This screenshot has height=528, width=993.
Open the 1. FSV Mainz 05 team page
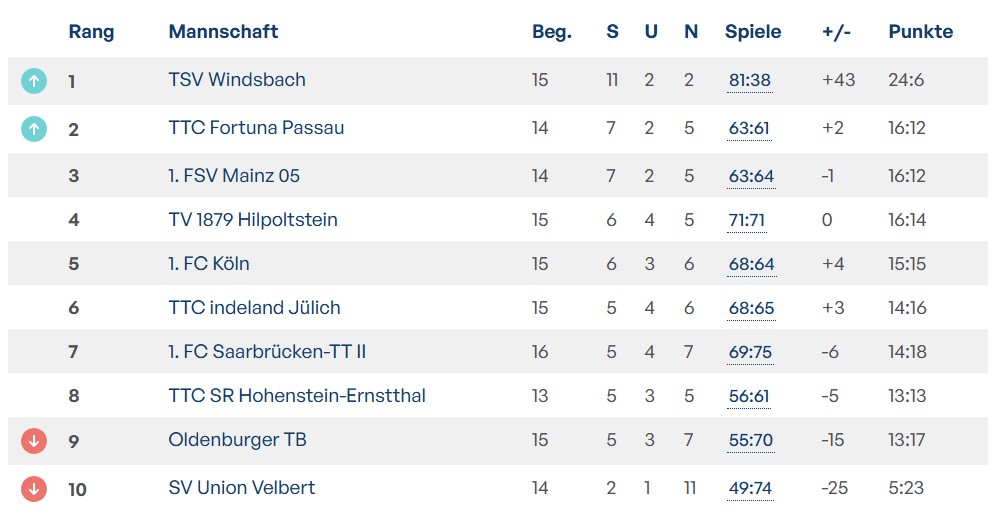coord(234,176)
